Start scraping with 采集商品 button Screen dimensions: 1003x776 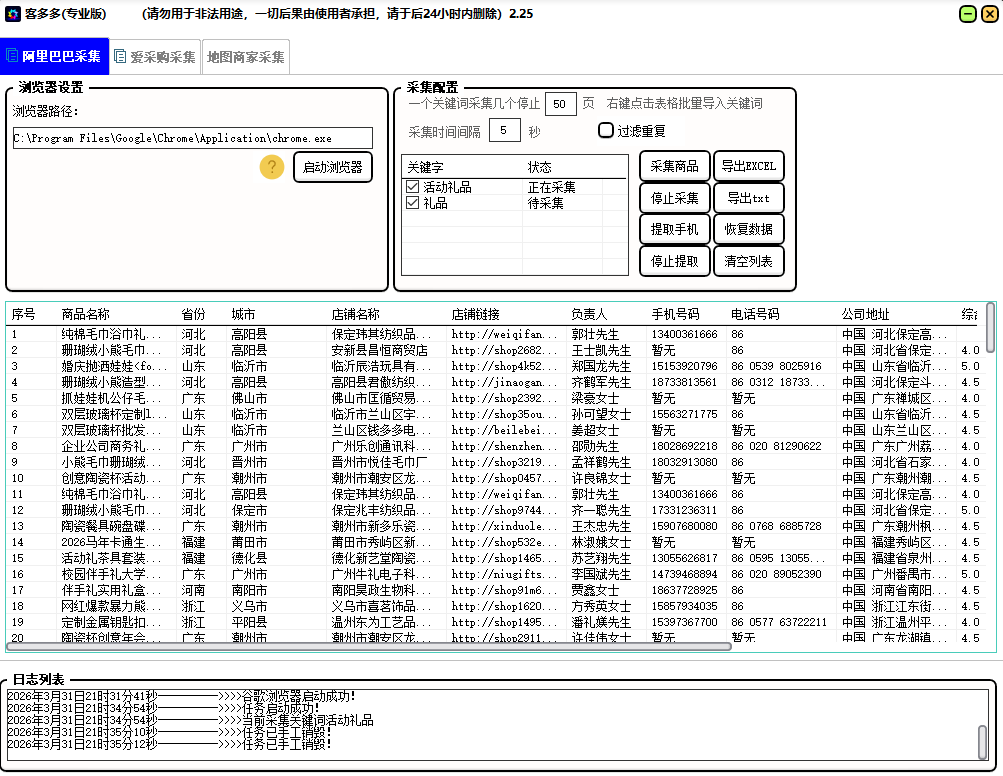tap(674, 166)
